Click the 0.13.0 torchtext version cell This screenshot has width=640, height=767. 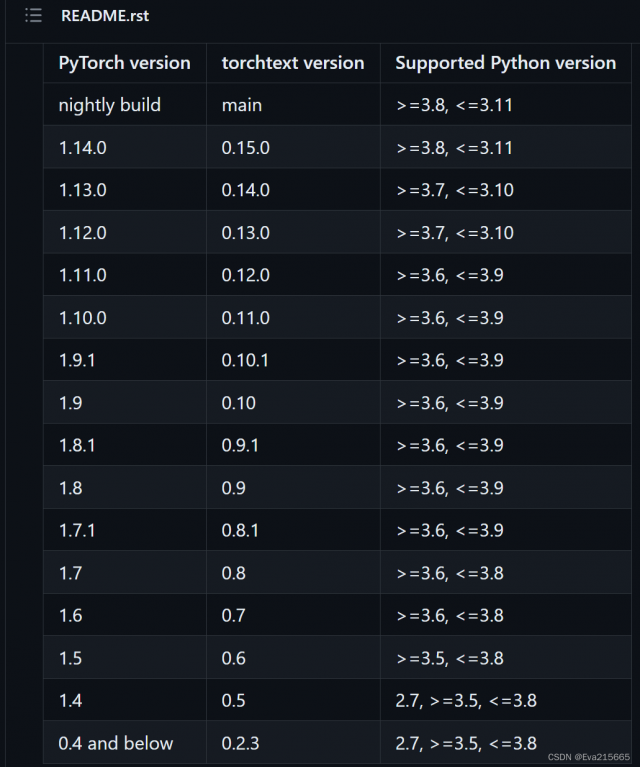[246, 233]
